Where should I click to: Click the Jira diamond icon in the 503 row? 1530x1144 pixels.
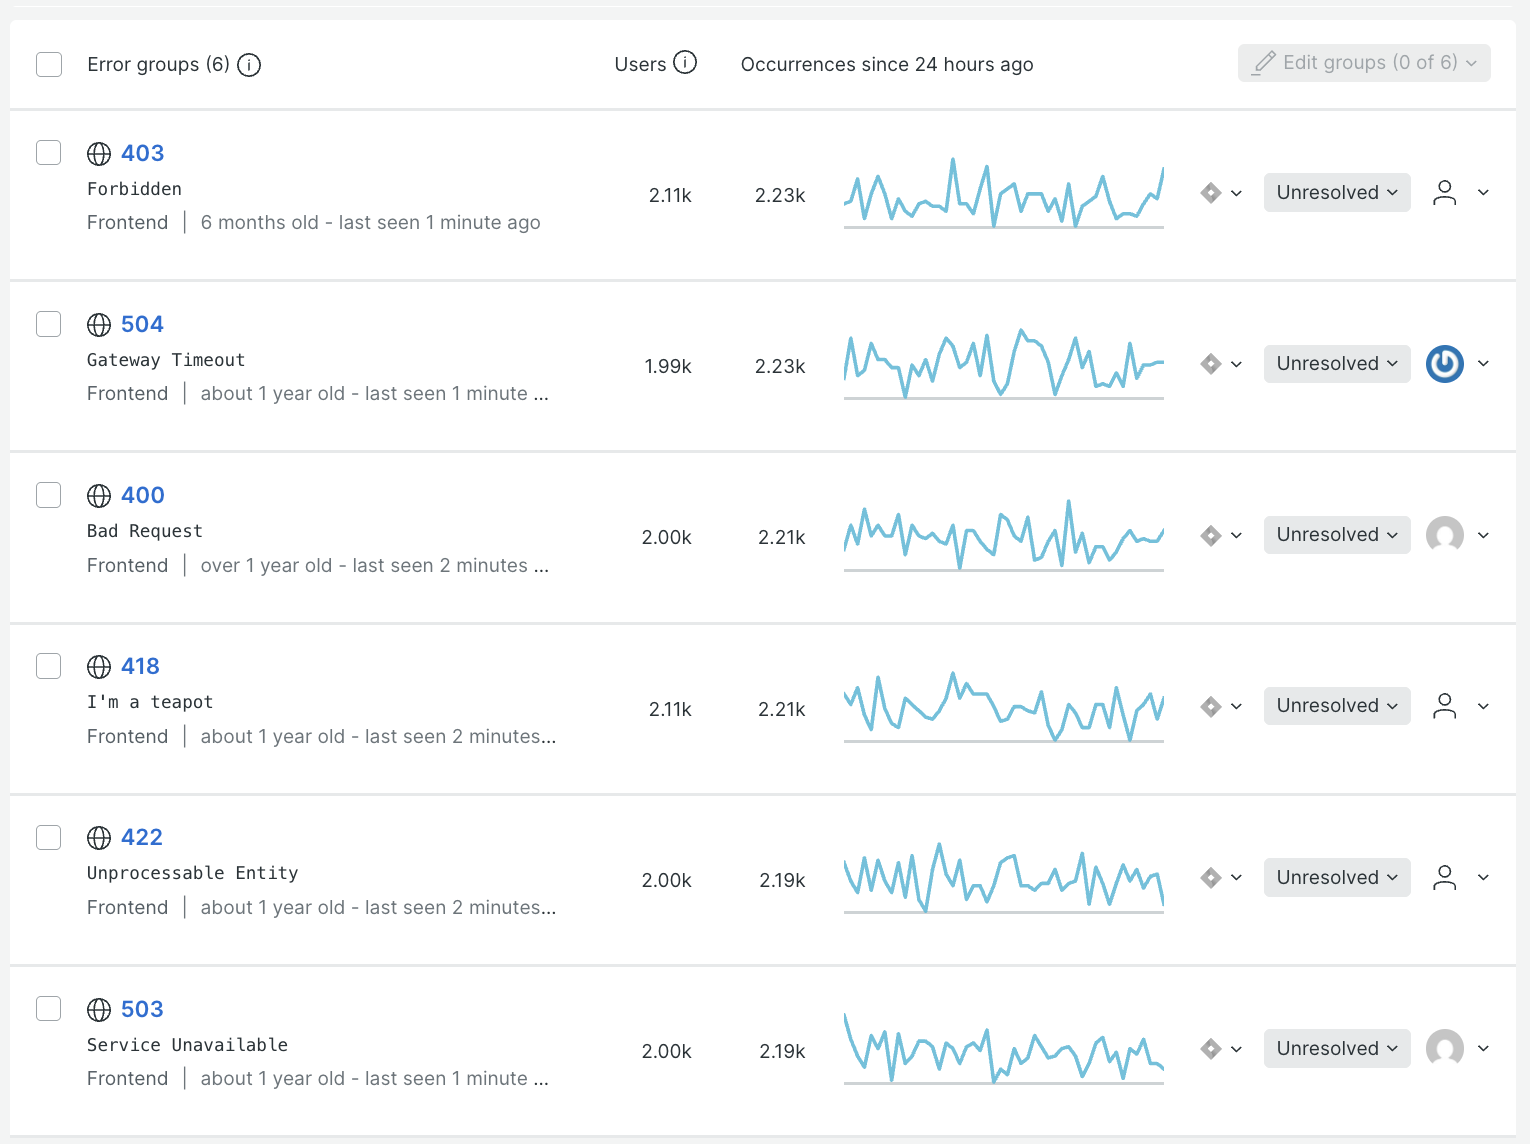(1211, 1049)
